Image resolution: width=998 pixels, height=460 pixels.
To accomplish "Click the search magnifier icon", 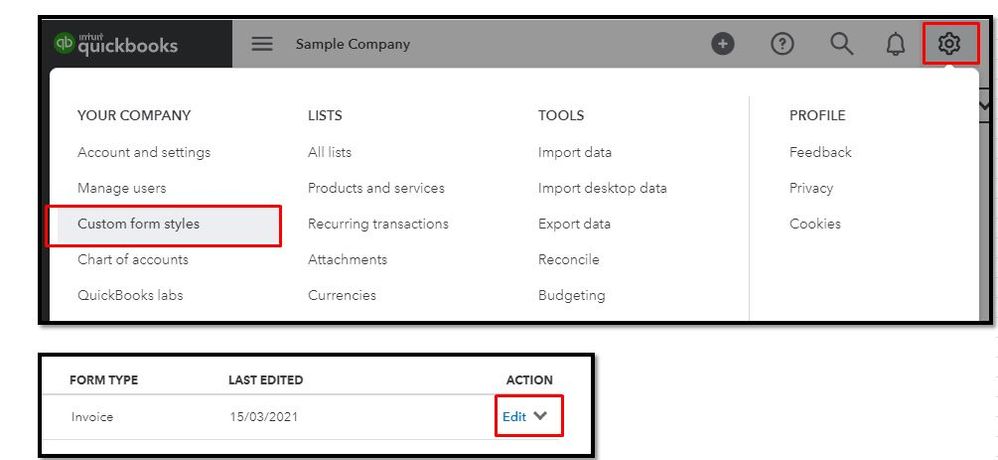I will (x=843, y=44).
